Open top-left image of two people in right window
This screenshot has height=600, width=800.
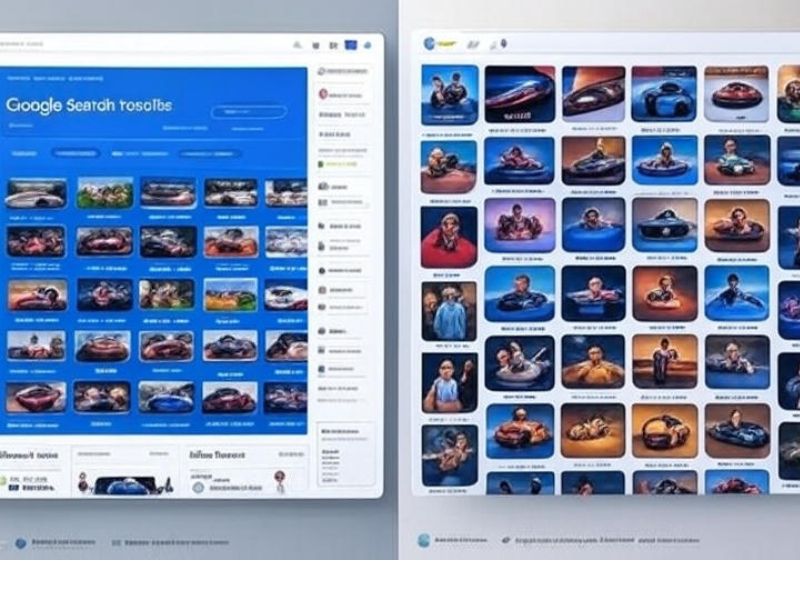[449, 94]
